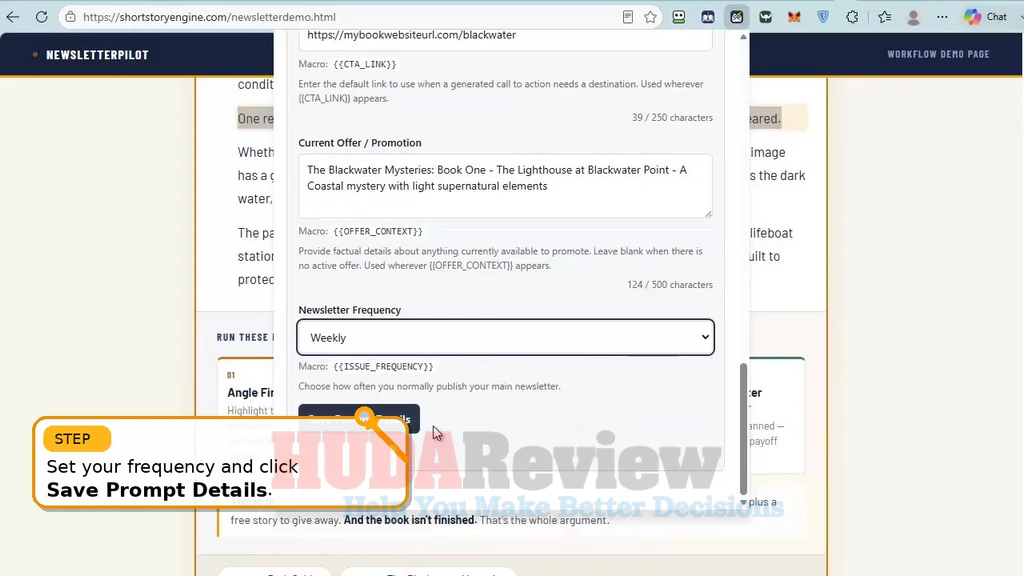Click the Save Prompt Details button
This screenshot has height=576, width=1024.
pyautogui.click(x=359, y=419)
